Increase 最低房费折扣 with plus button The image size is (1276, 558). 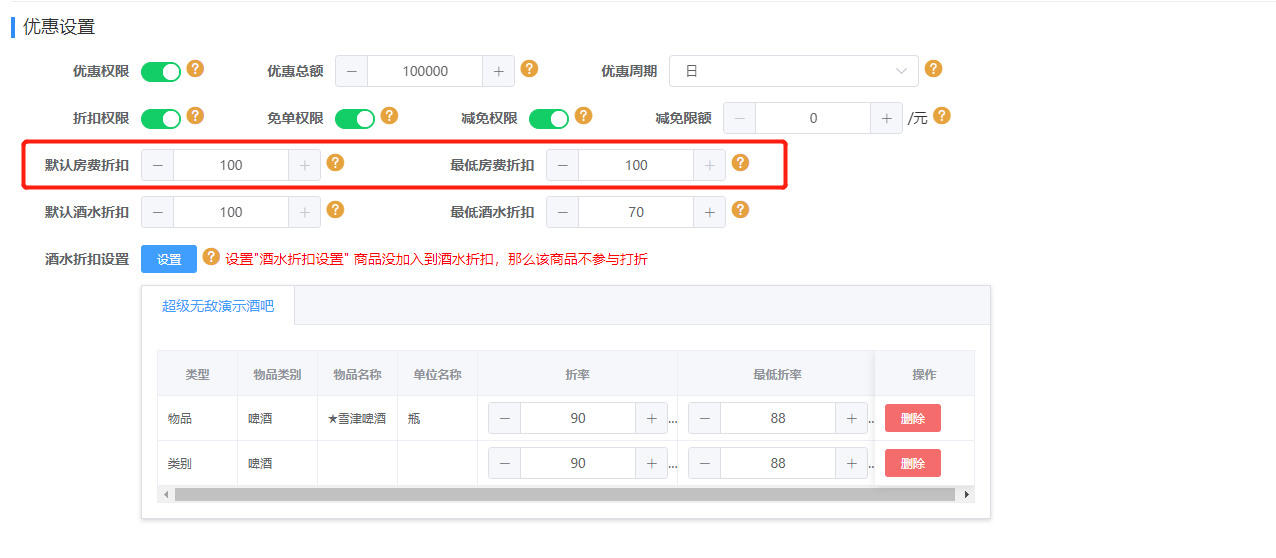pyautogui.click(x=709, y=165)
